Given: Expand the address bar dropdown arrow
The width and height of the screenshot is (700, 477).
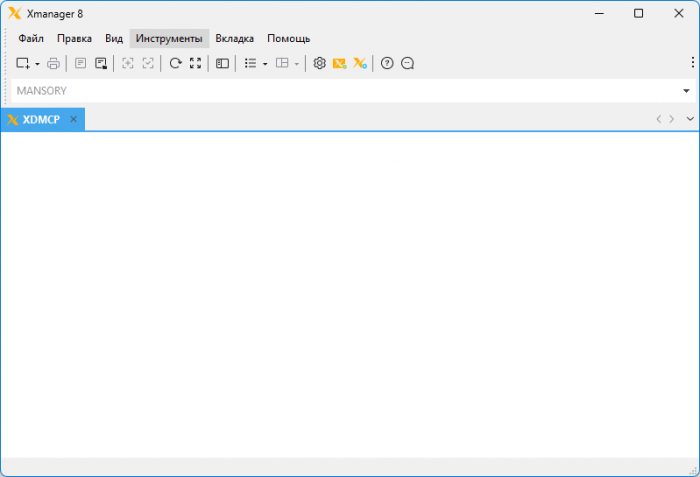Looking at the screenshot, I should [x=686, y=91].
